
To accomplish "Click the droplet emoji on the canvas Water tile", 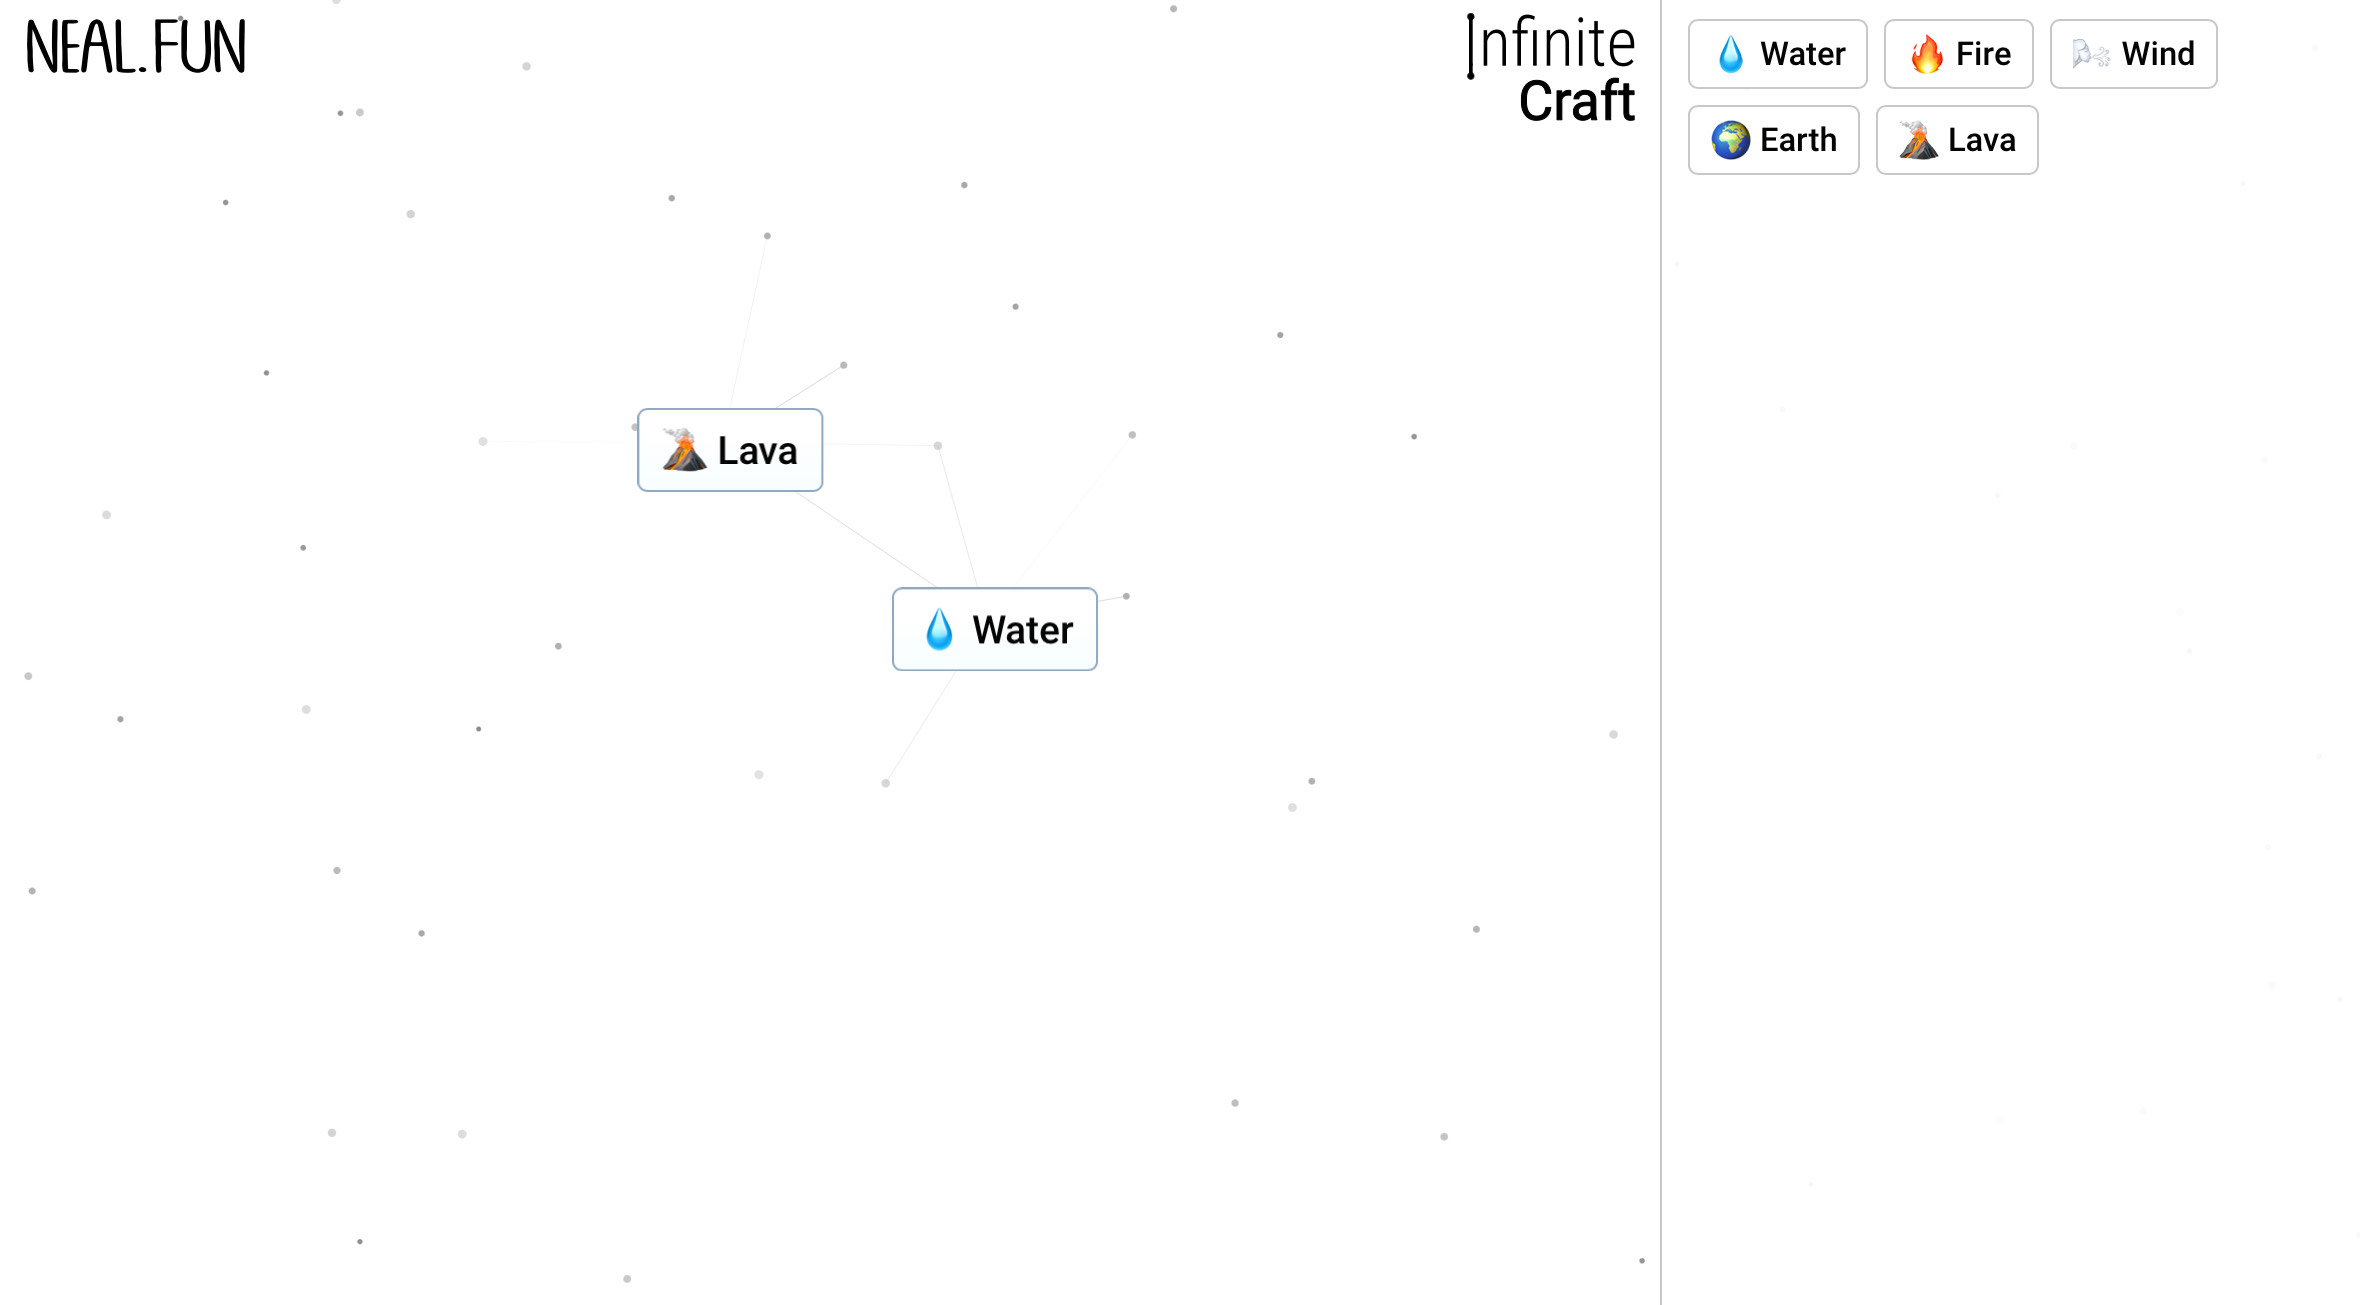I will pos(939,630).
